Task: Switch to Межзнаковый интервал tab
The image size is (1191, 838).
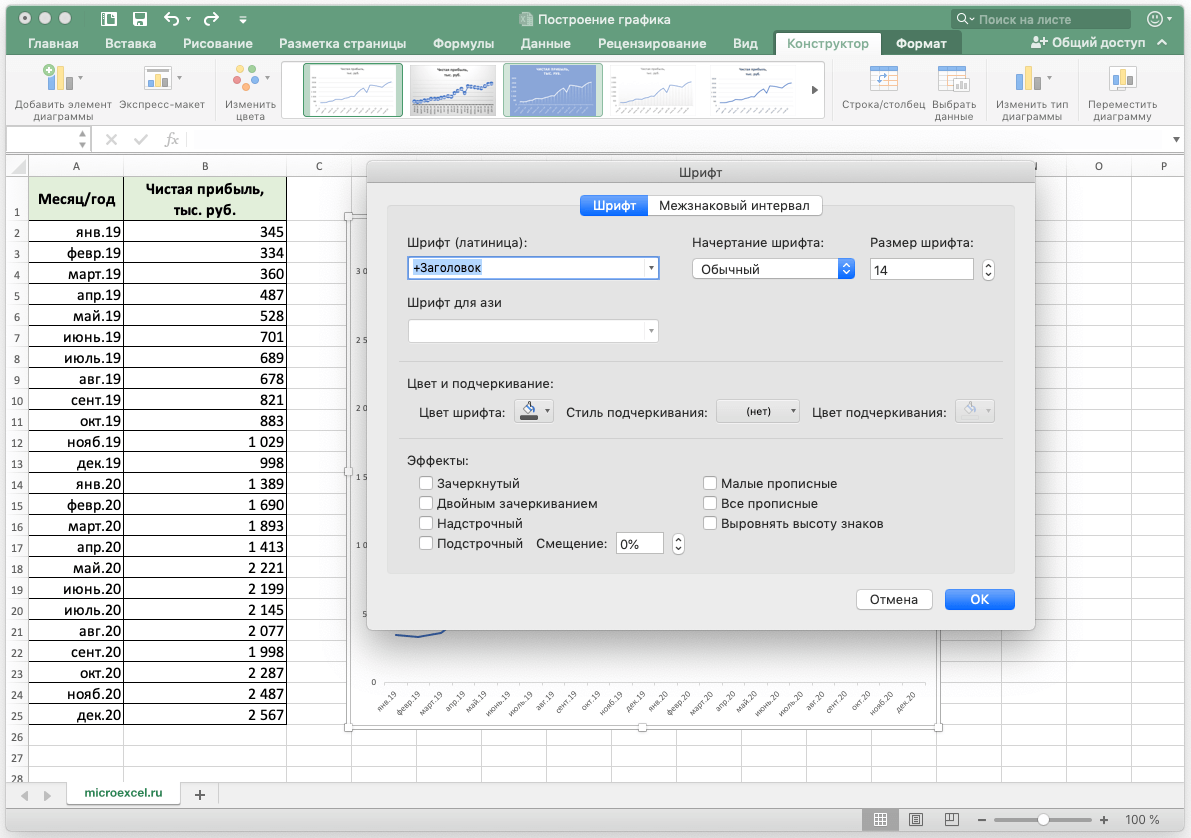Action: (x=735, y=205)
